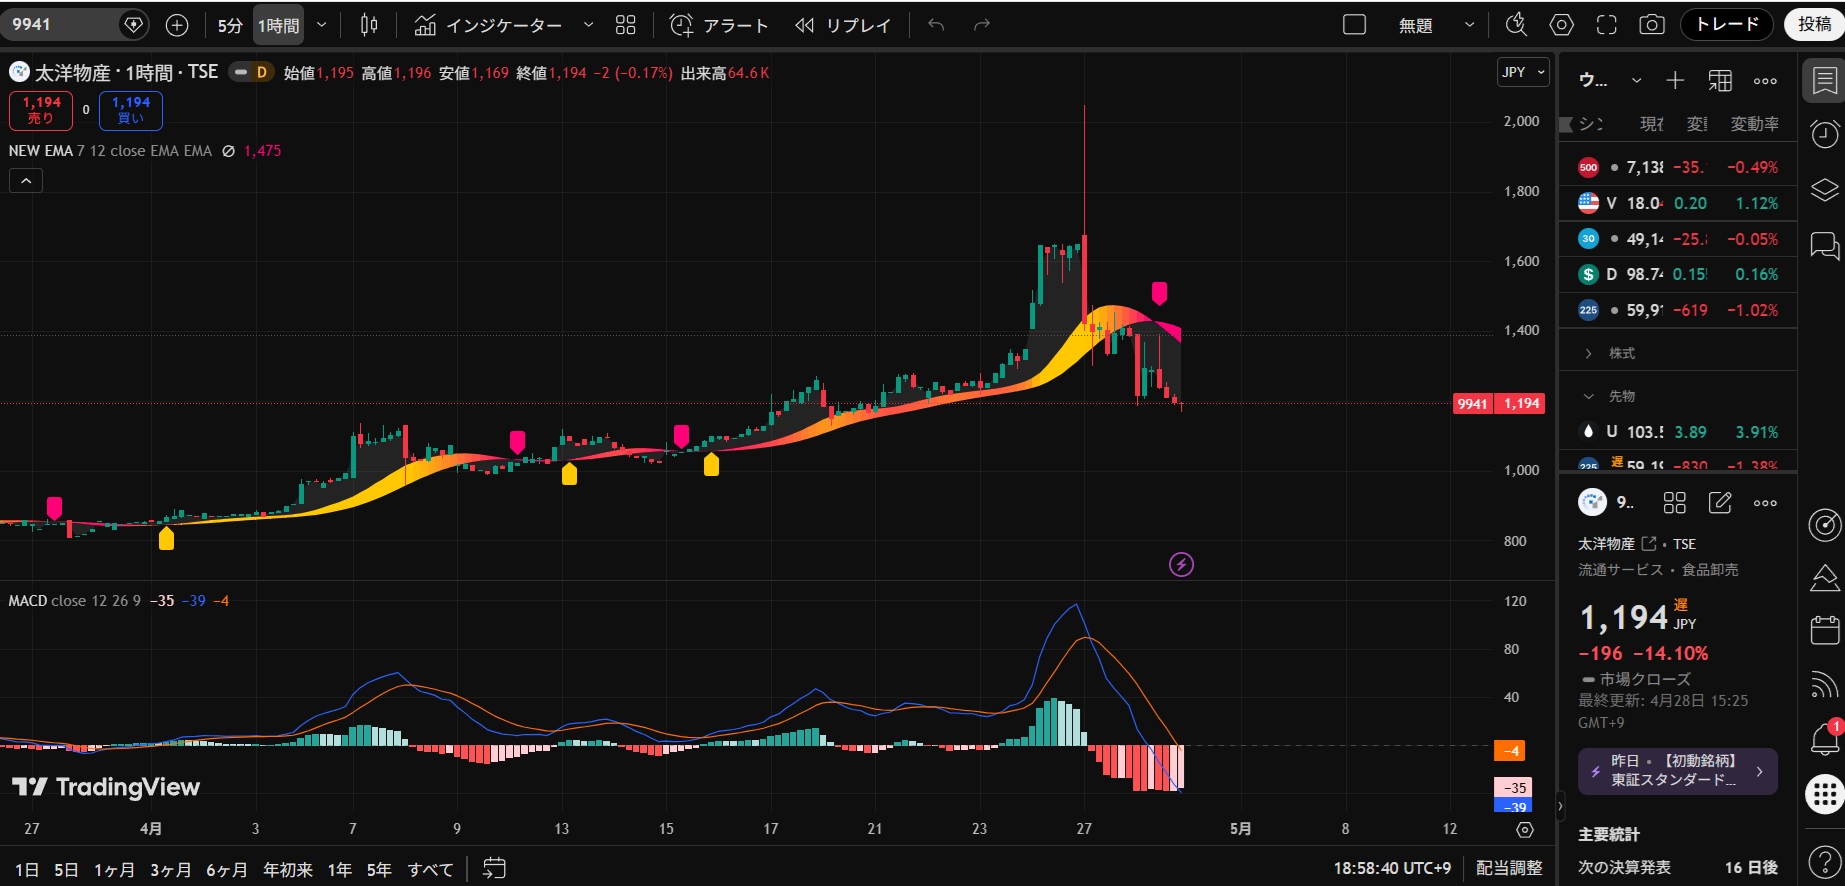Collapse the indicator legend with arrow toggle
This screenshot has width=1845, height=886.
tap(26, 181)
